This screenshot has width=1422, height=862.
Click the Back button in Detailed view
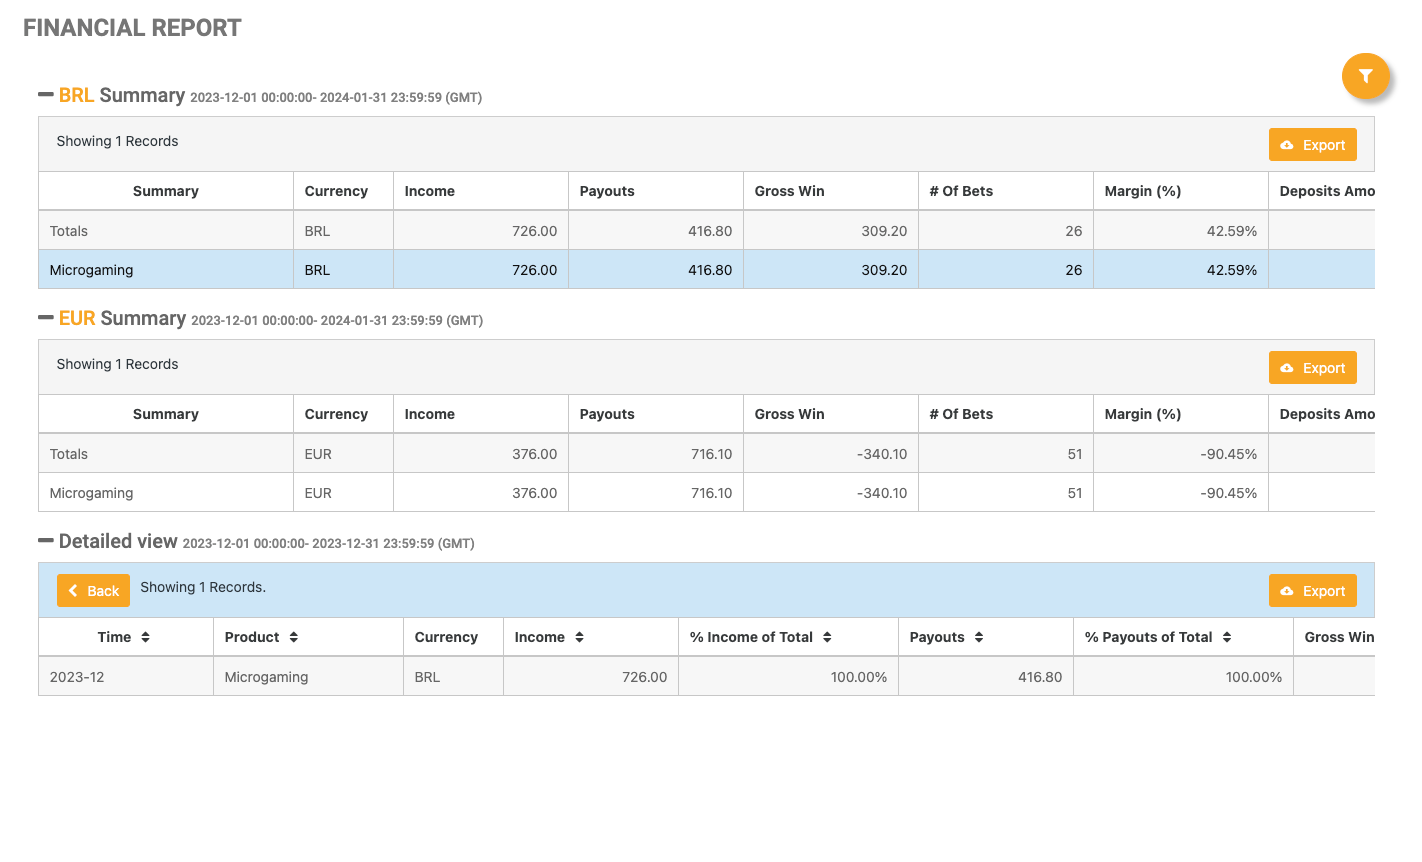[x=93, y=591]
